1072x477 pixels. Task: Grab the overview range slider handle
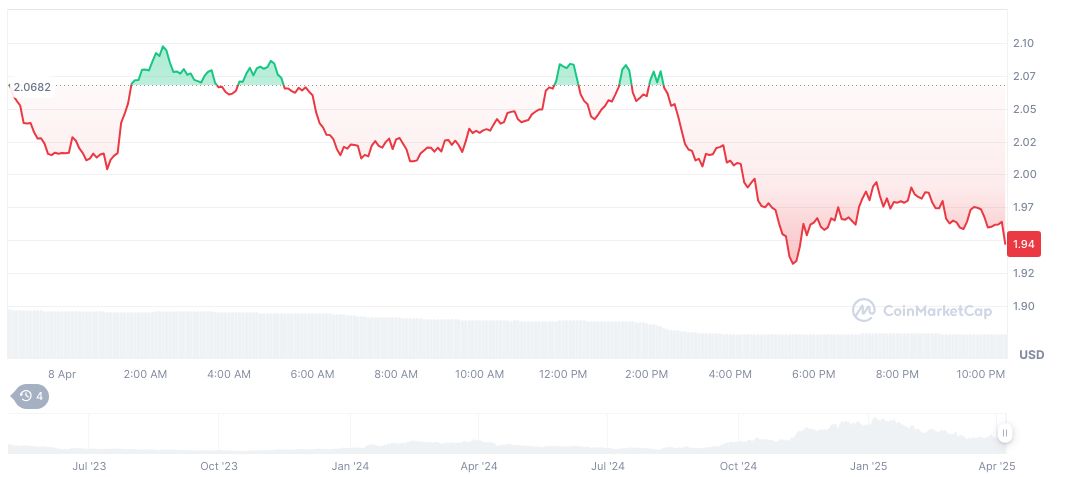click(1004, 433)
